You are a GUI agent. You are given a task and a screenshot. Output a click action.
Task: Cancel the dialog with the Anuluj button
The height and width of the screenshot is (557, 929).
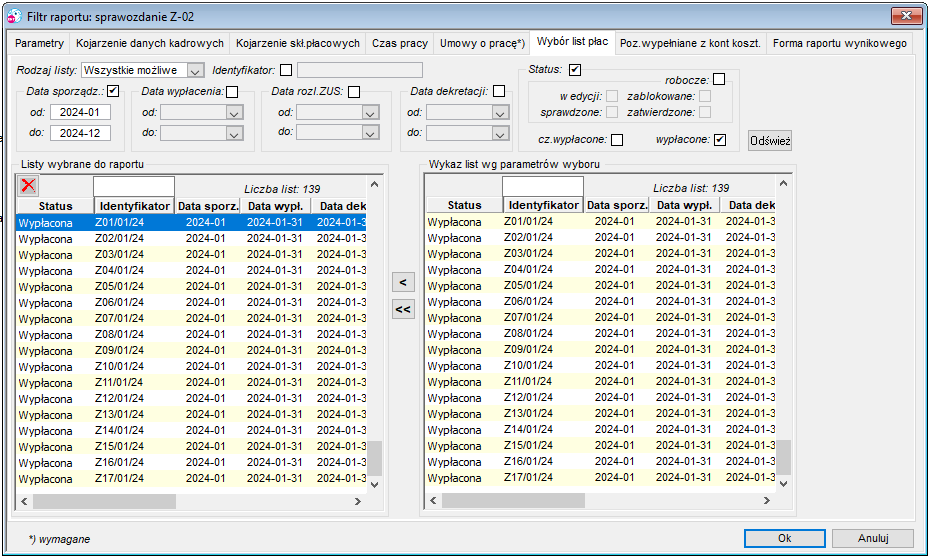pos(873,538)
